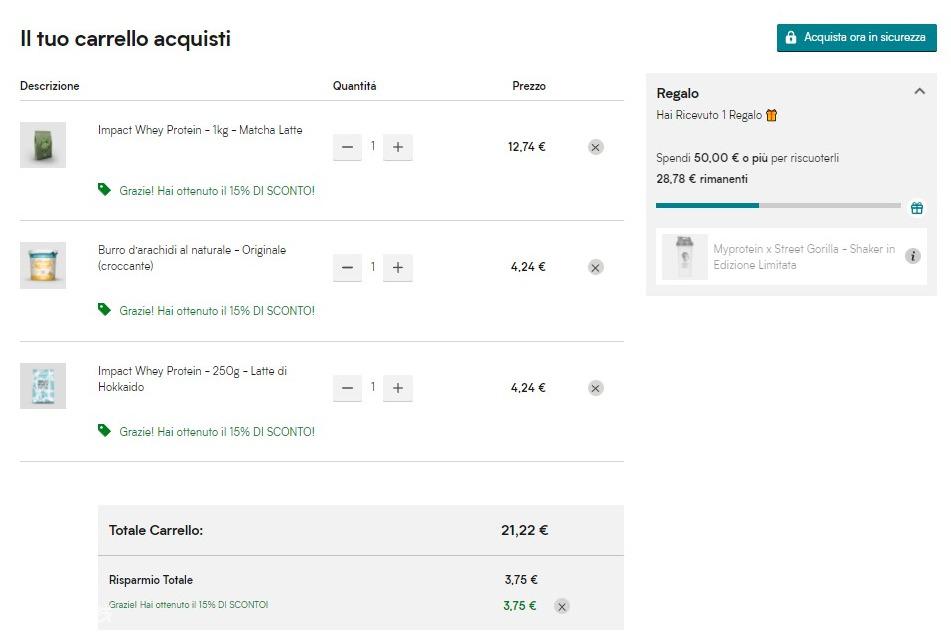The height and width of the screenshot is (636, 951).
Task: Decrease quantity of Burro d'arachidi
Action: pos(348,267)
